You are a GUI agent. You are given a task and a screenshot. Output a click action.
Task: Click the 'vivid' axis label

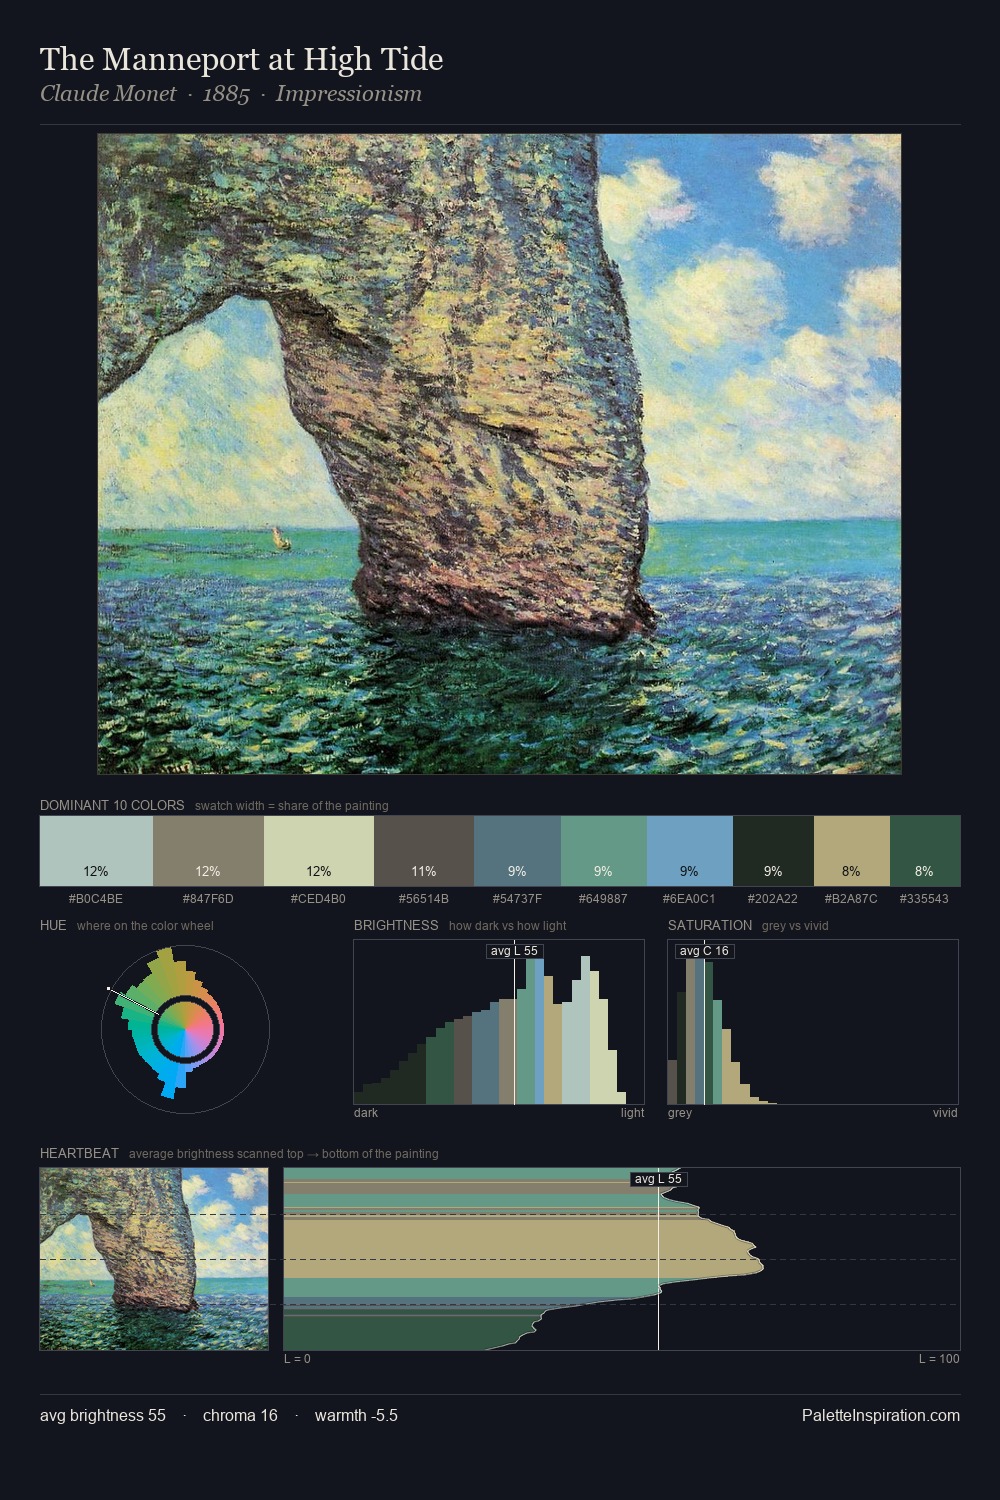(x=945, y=1113)
